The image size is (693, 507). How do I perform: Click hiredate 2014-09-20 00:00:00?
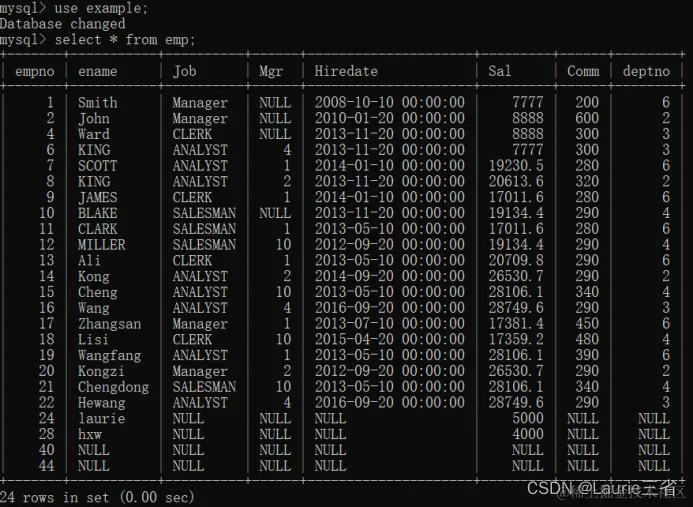tap(389, 276)
